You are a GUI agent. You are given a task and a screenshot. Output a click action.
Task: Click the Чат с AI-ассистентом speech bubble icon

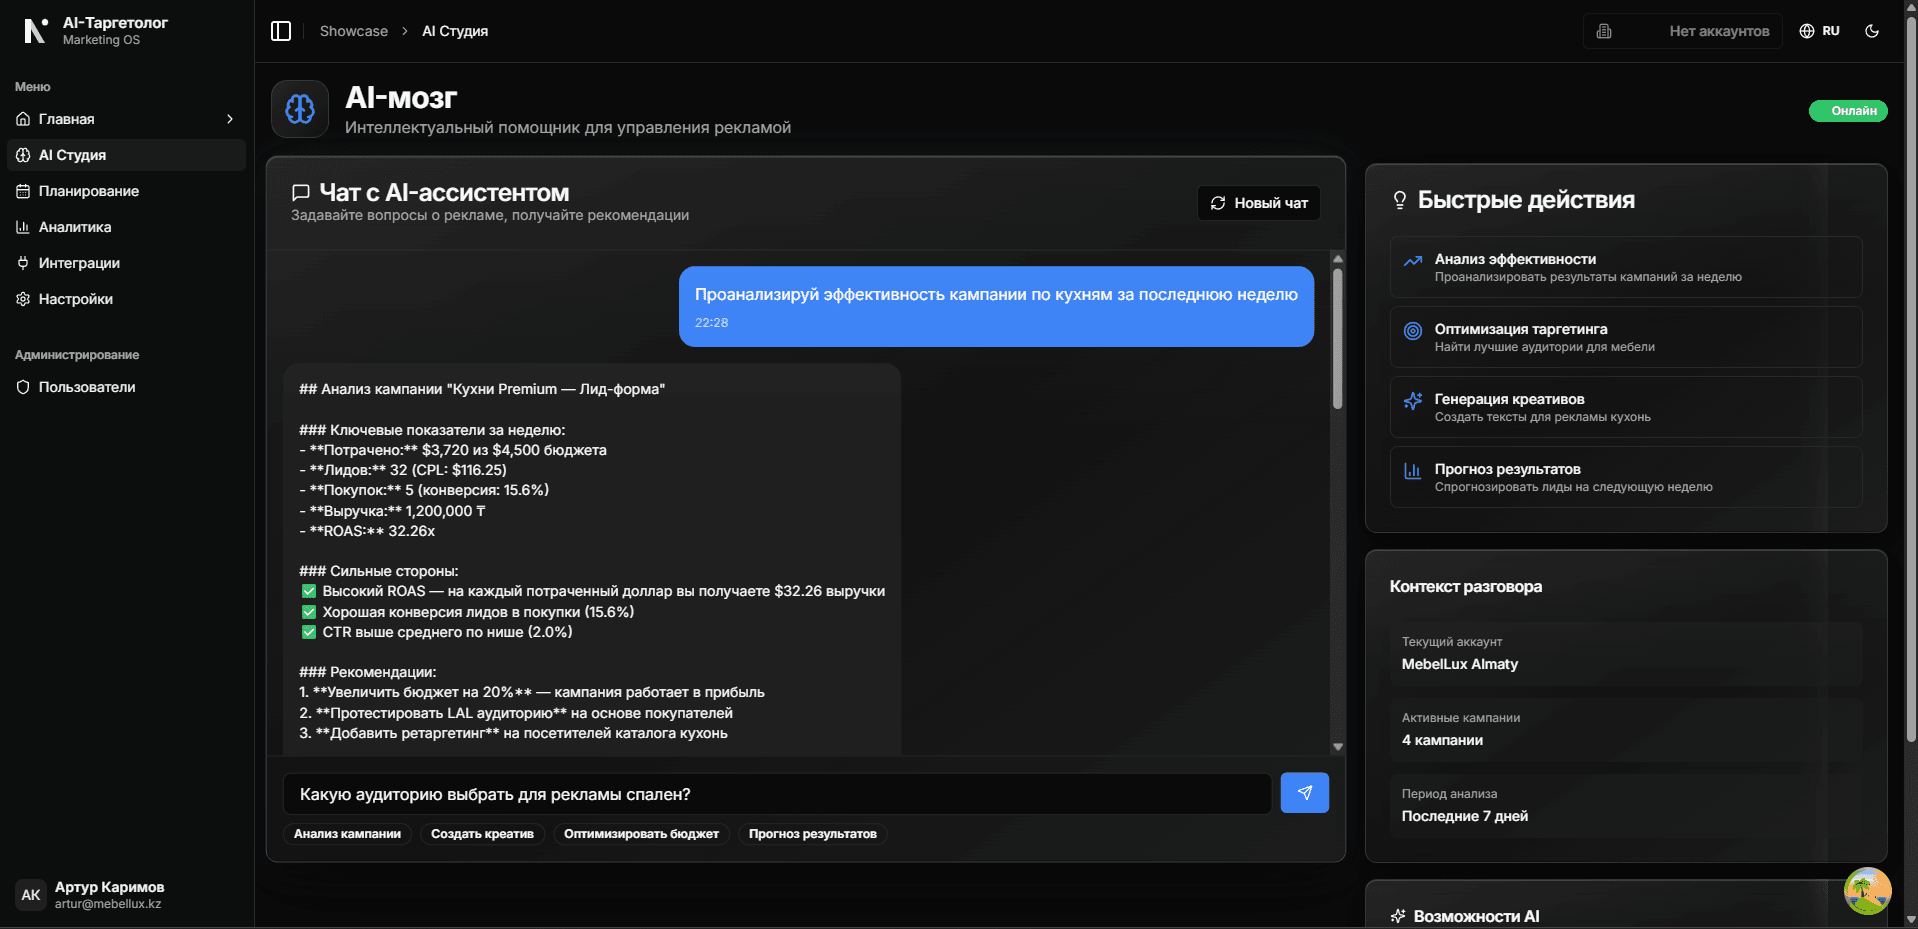tap(301, 192)
